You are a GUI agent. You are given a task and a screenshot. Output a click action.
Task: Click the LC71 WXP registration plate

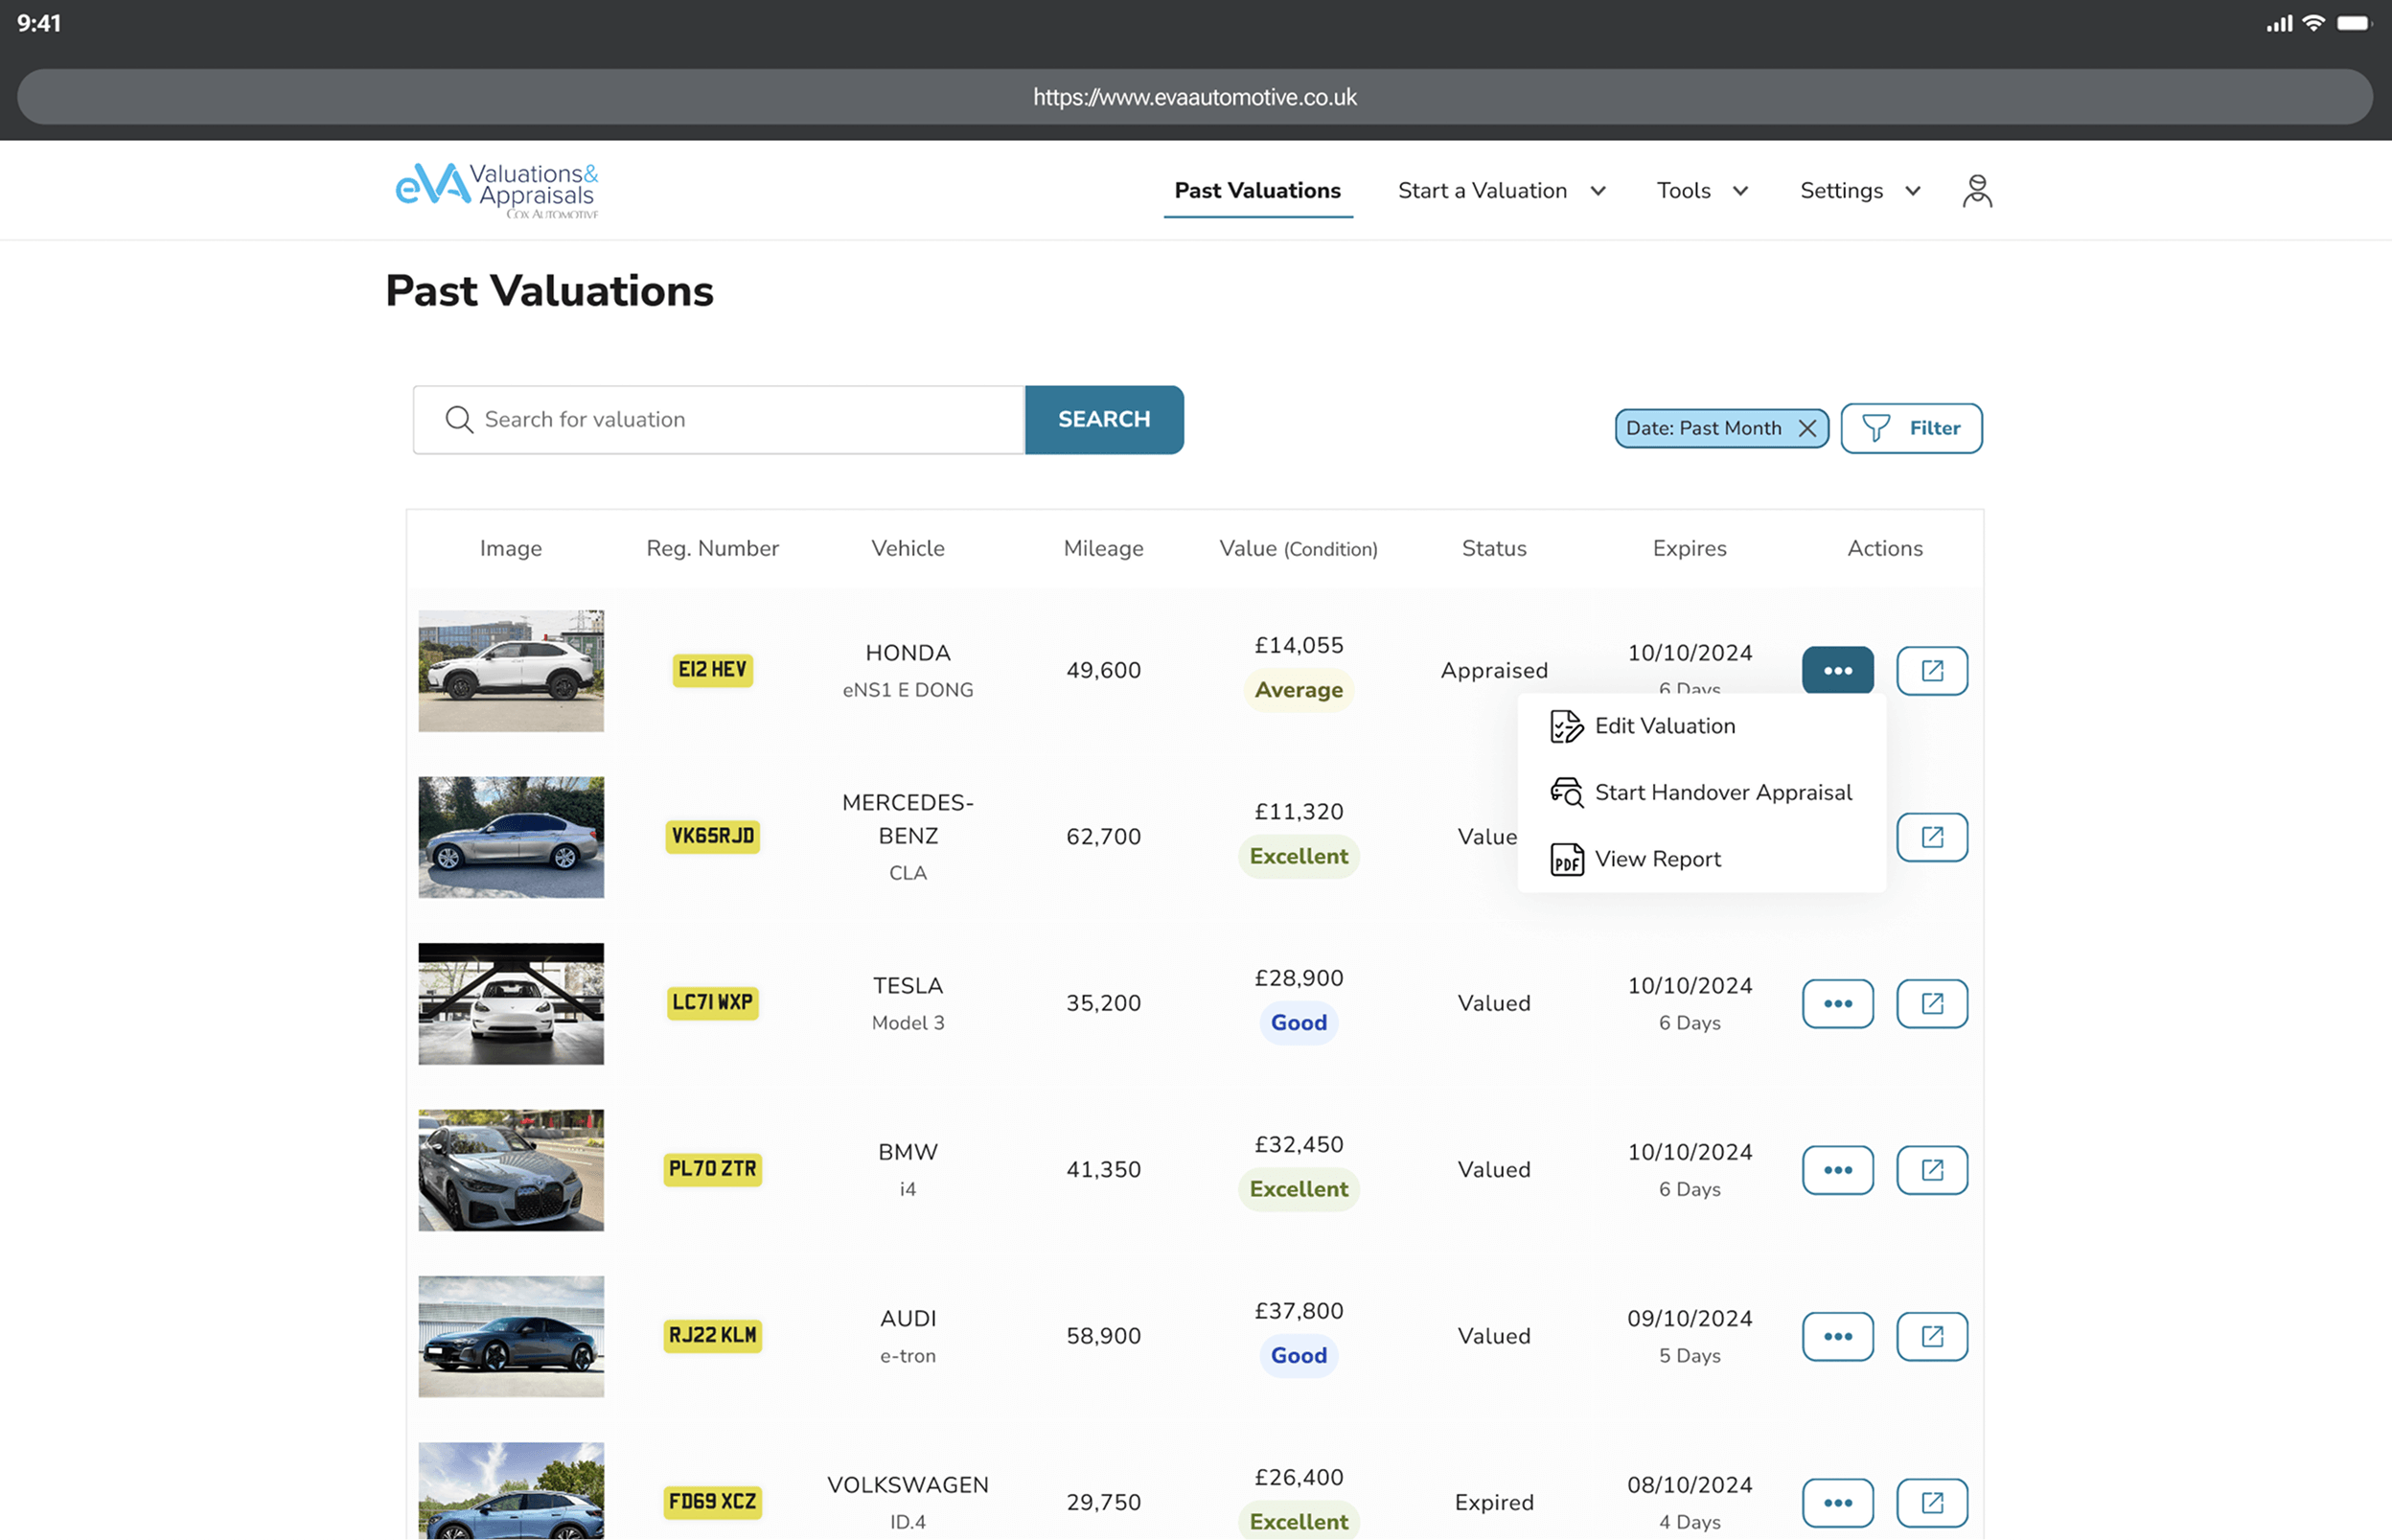tap(712, 1002)
